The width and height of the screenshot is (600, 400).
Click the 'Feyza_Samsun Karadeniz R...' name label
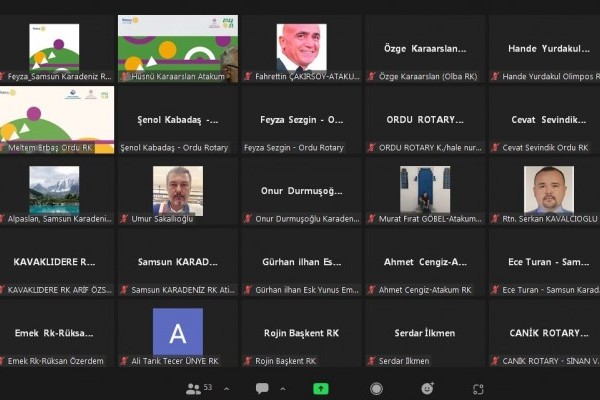(x=60, y=77)
